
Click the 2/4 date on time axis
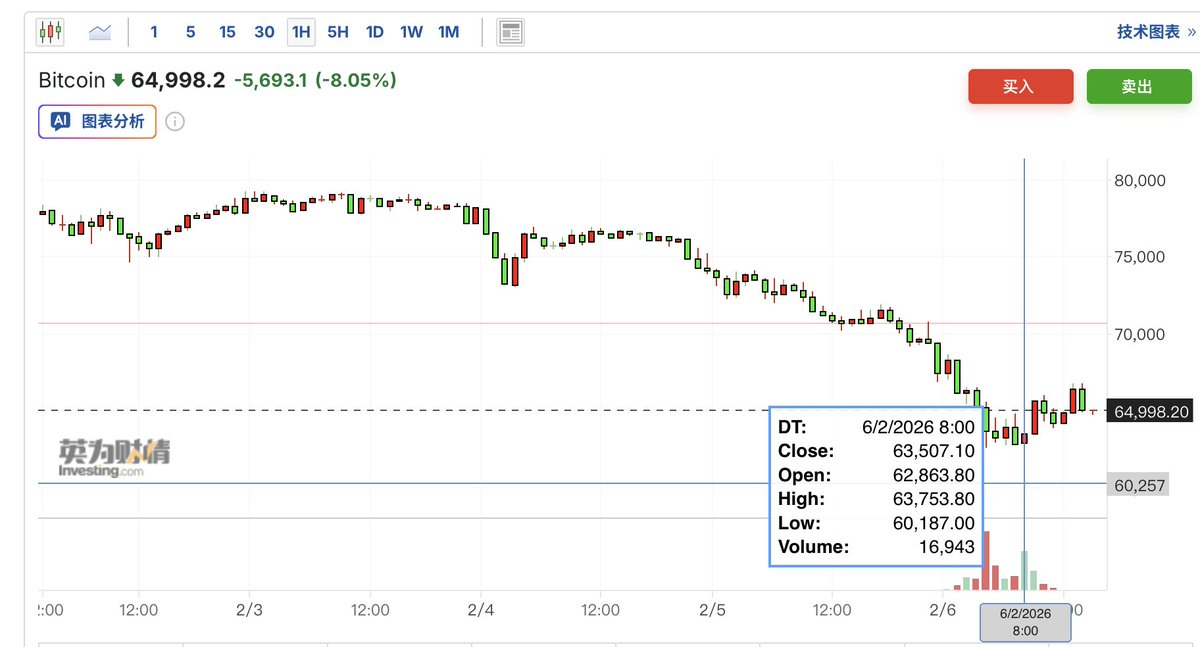point(481,609)
